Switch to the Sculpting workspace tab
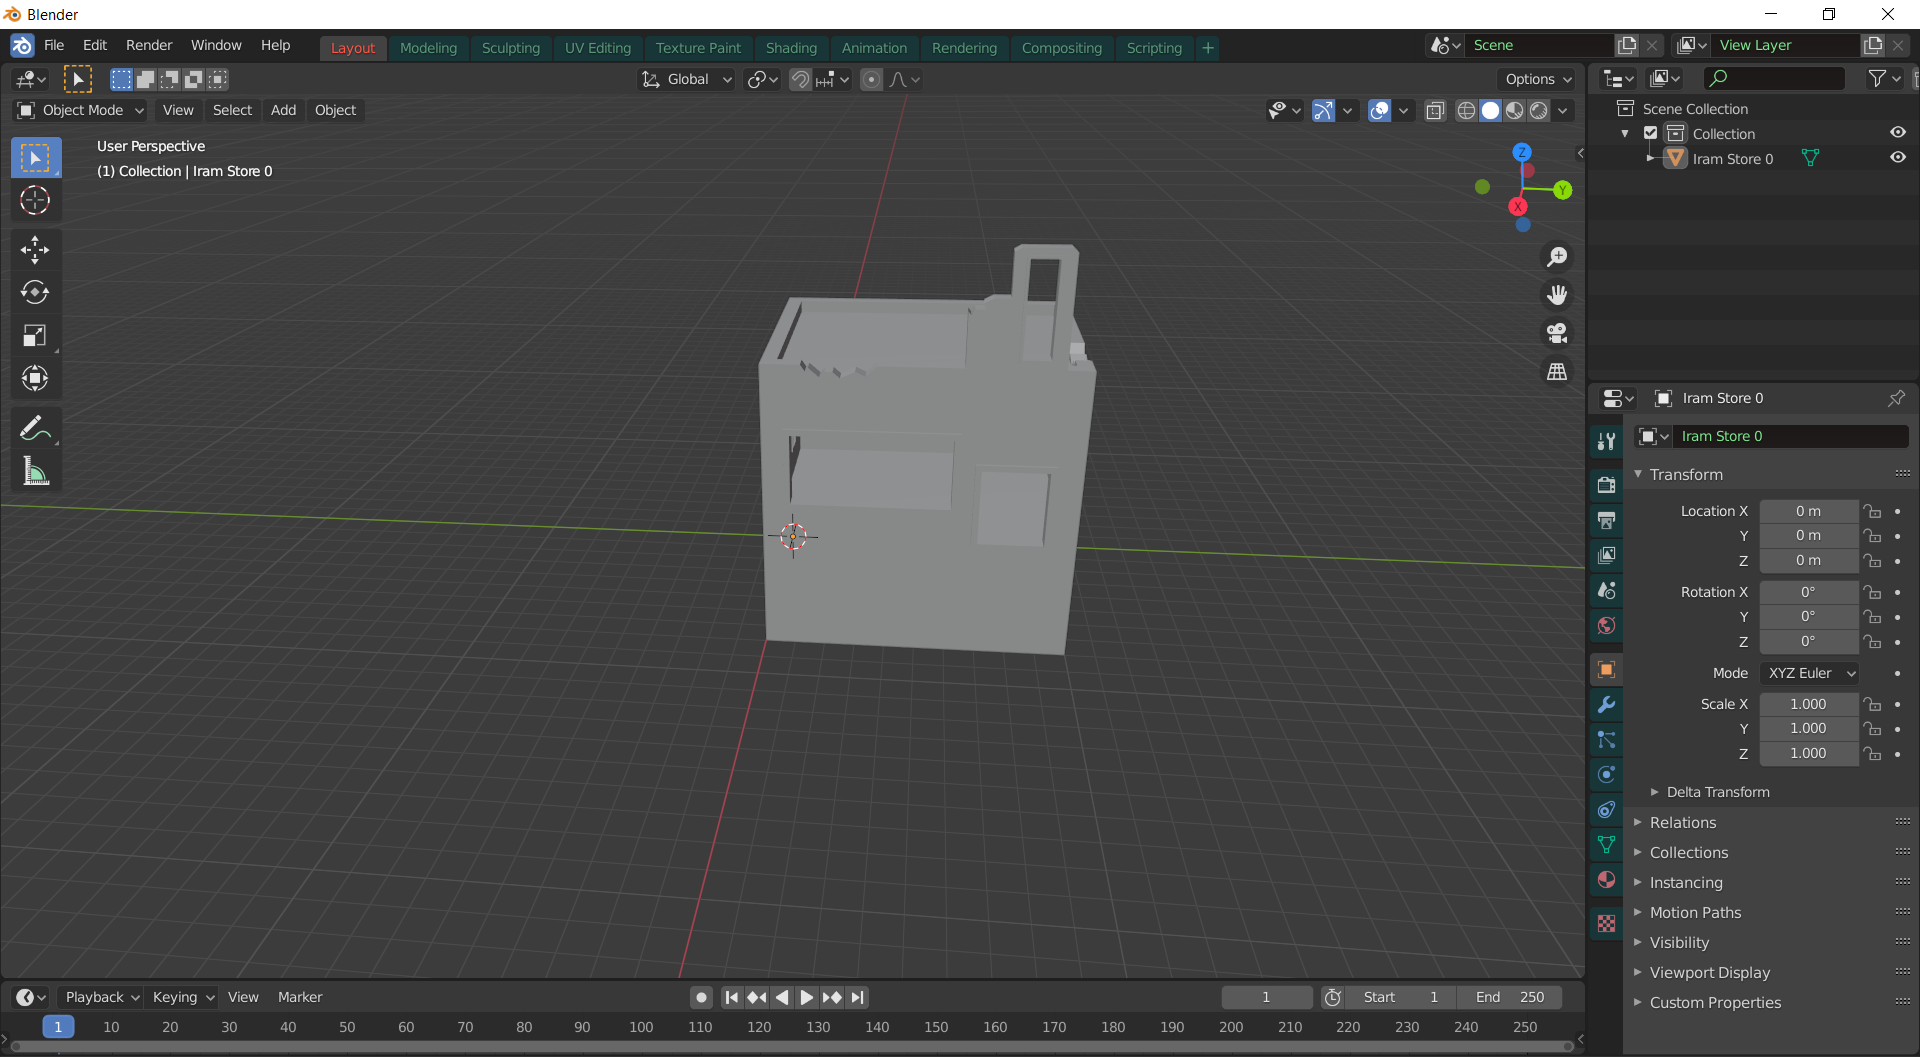The image size is (1920, 1057). [x=510, y=48]
